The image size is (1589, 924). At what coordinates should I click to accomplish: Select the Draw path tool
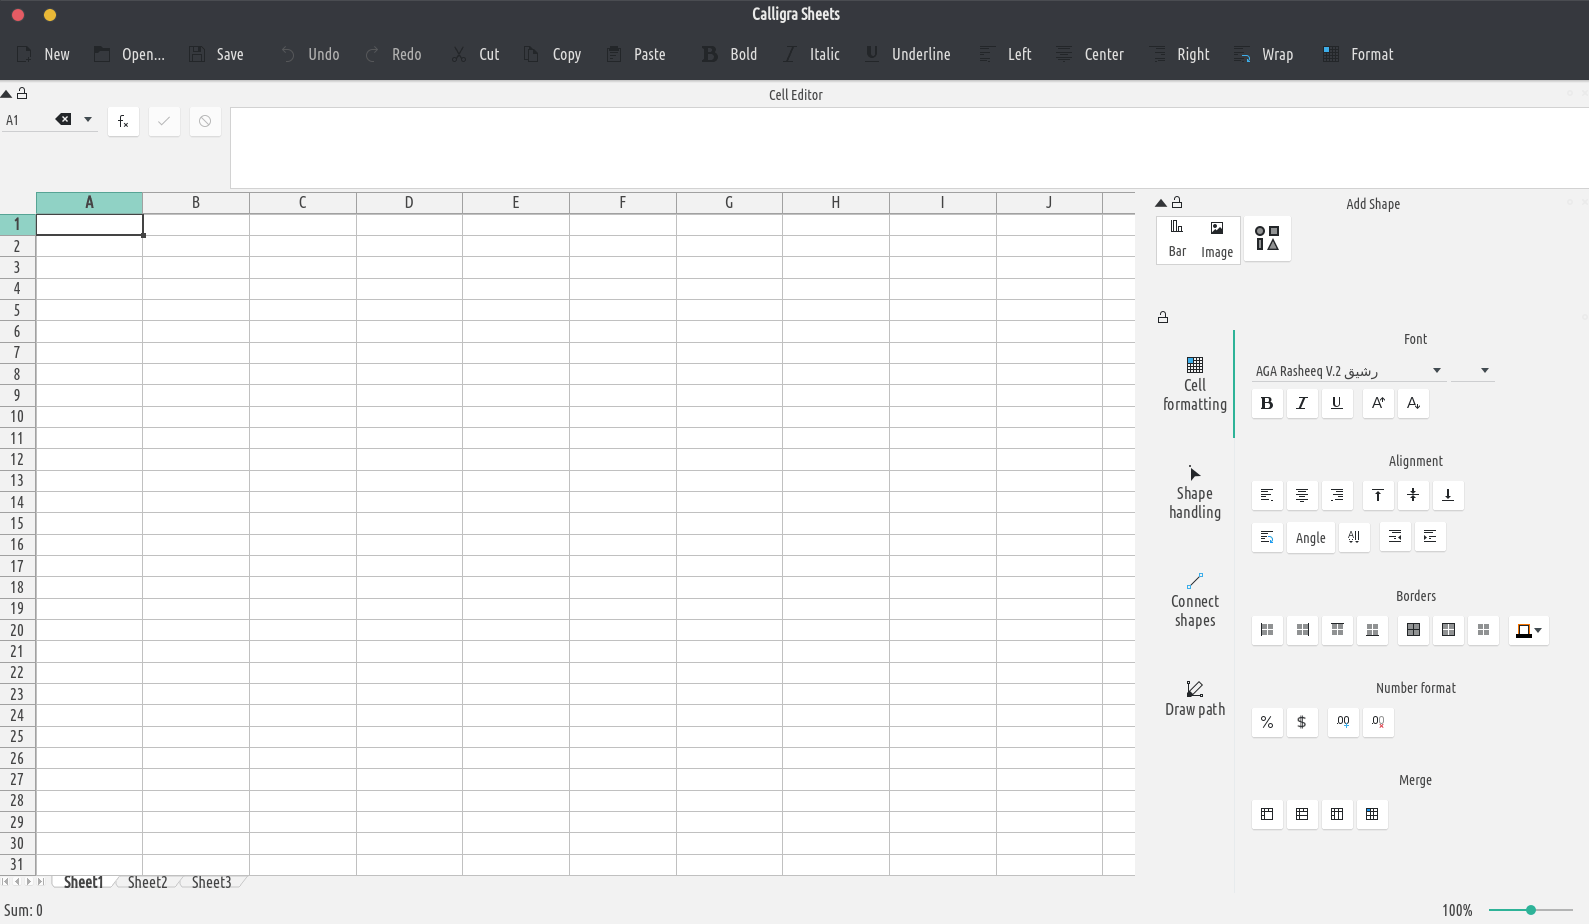coord(1194,698)
